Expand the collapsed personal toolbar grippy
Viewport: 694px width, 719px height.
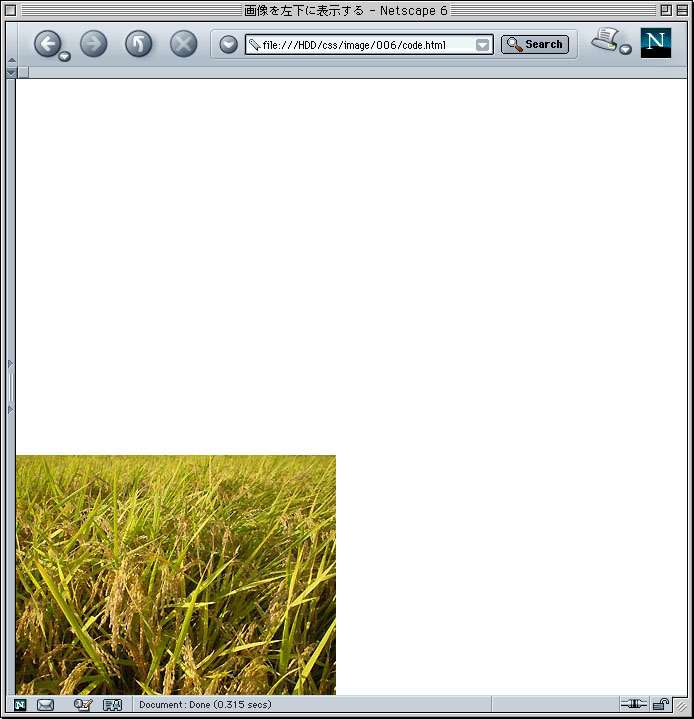pos(11,72)
